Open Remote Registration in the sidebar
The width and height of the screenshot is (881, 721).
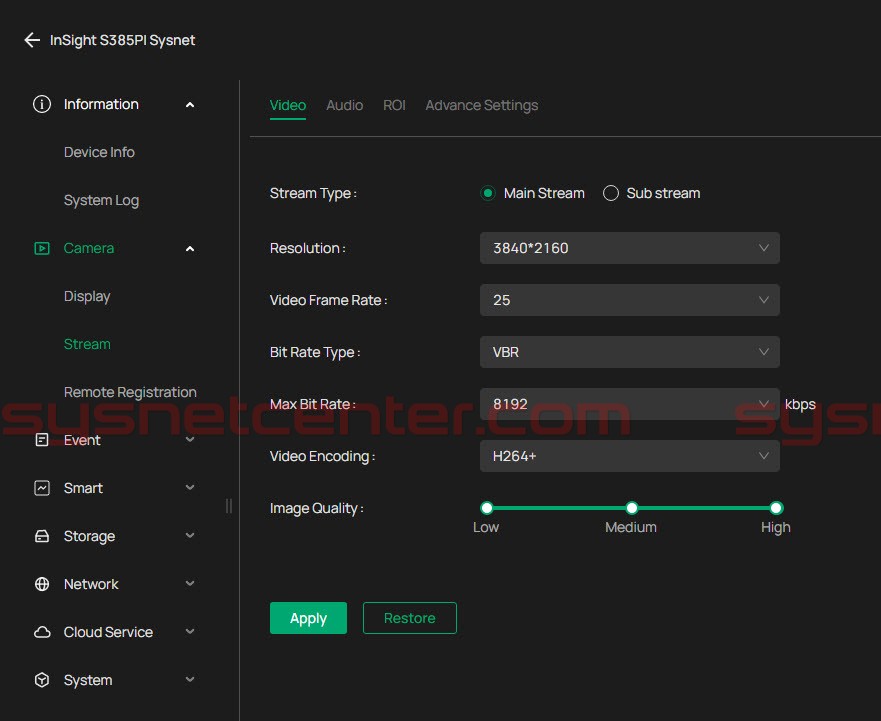(130, 392)
